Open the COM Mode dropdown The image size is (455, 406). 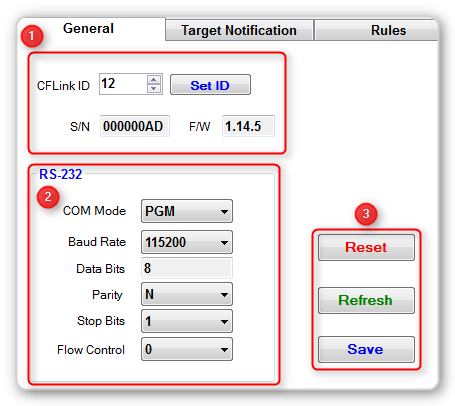click(x=187, y=211)
